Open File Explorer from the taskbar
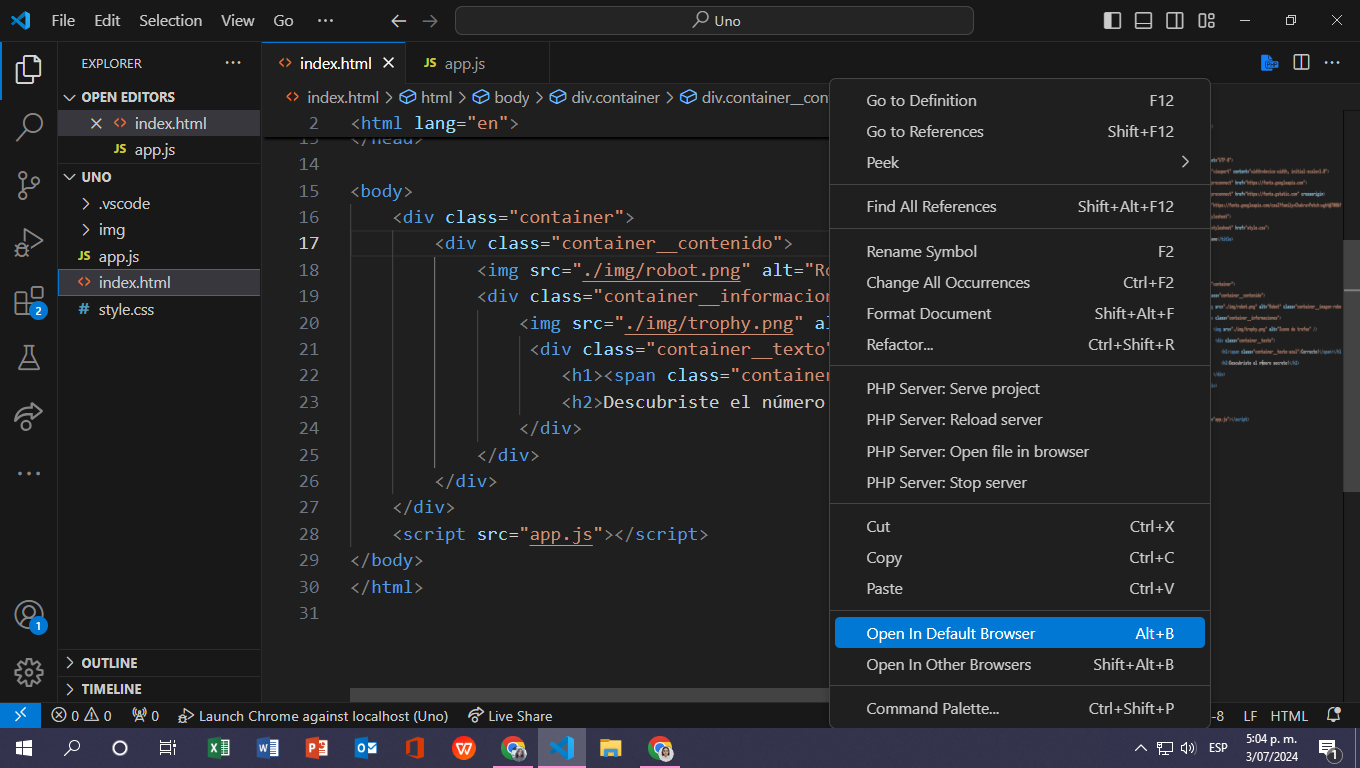Viewport: 1360px width, 768px height. pyautogui.click(x=610, y=747)
